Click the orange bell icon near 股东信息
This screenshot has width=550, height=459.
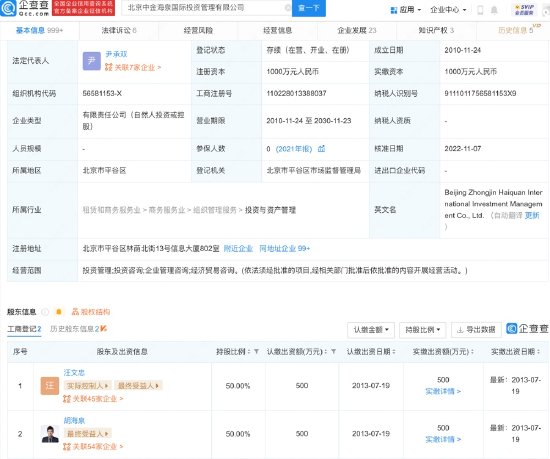[59, 312]
